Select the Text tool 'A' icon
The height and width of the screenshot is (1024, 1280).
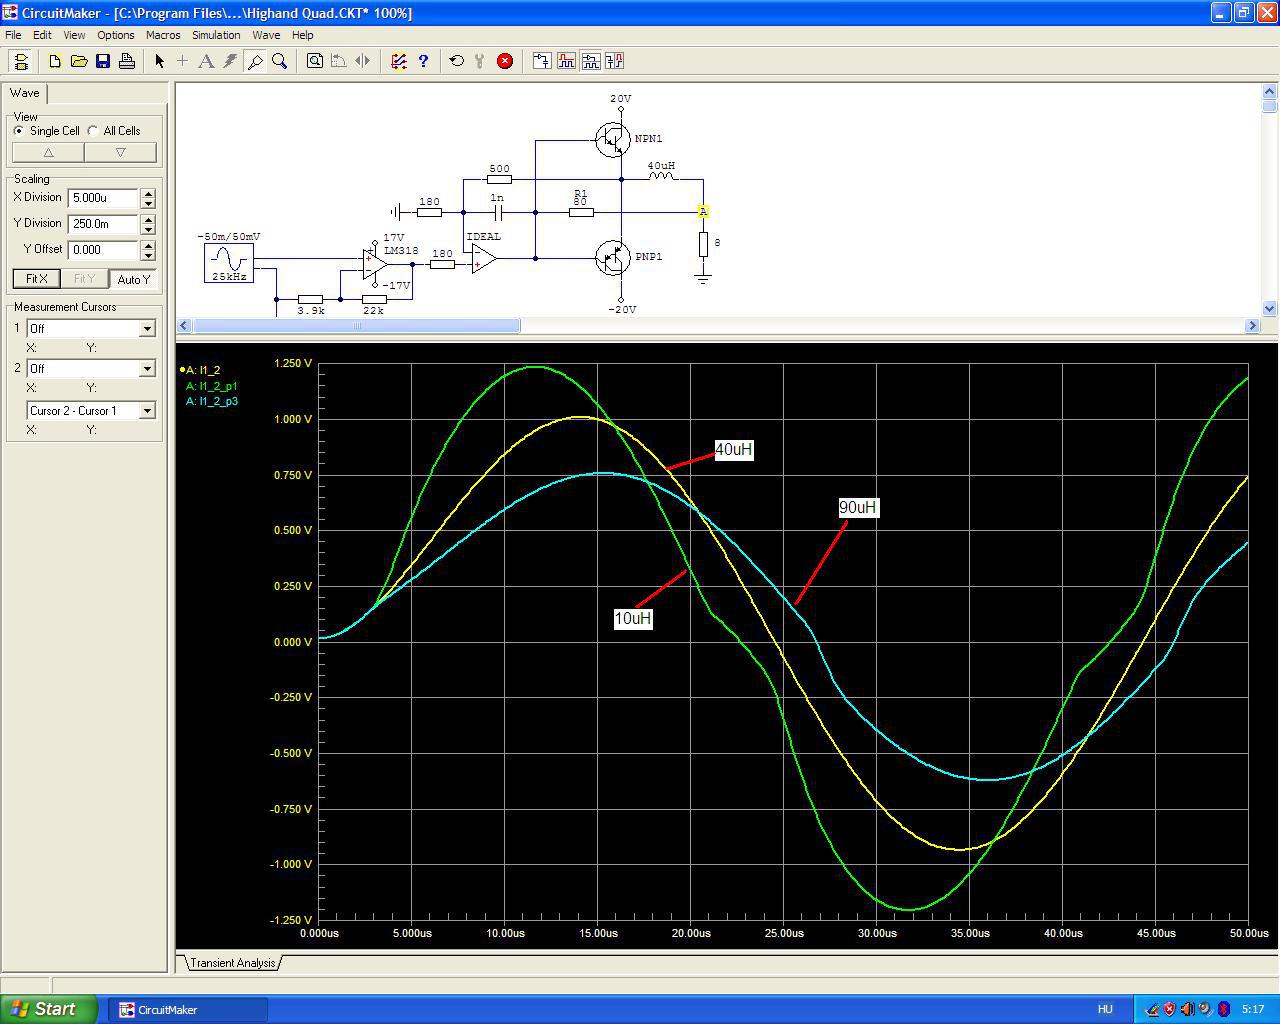pos(206,61)
